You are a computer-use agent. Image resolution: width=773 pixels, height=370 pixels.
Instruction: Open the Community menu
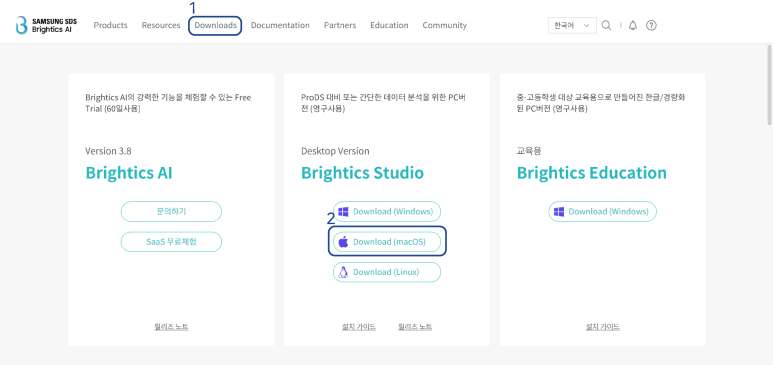[444, 25]
